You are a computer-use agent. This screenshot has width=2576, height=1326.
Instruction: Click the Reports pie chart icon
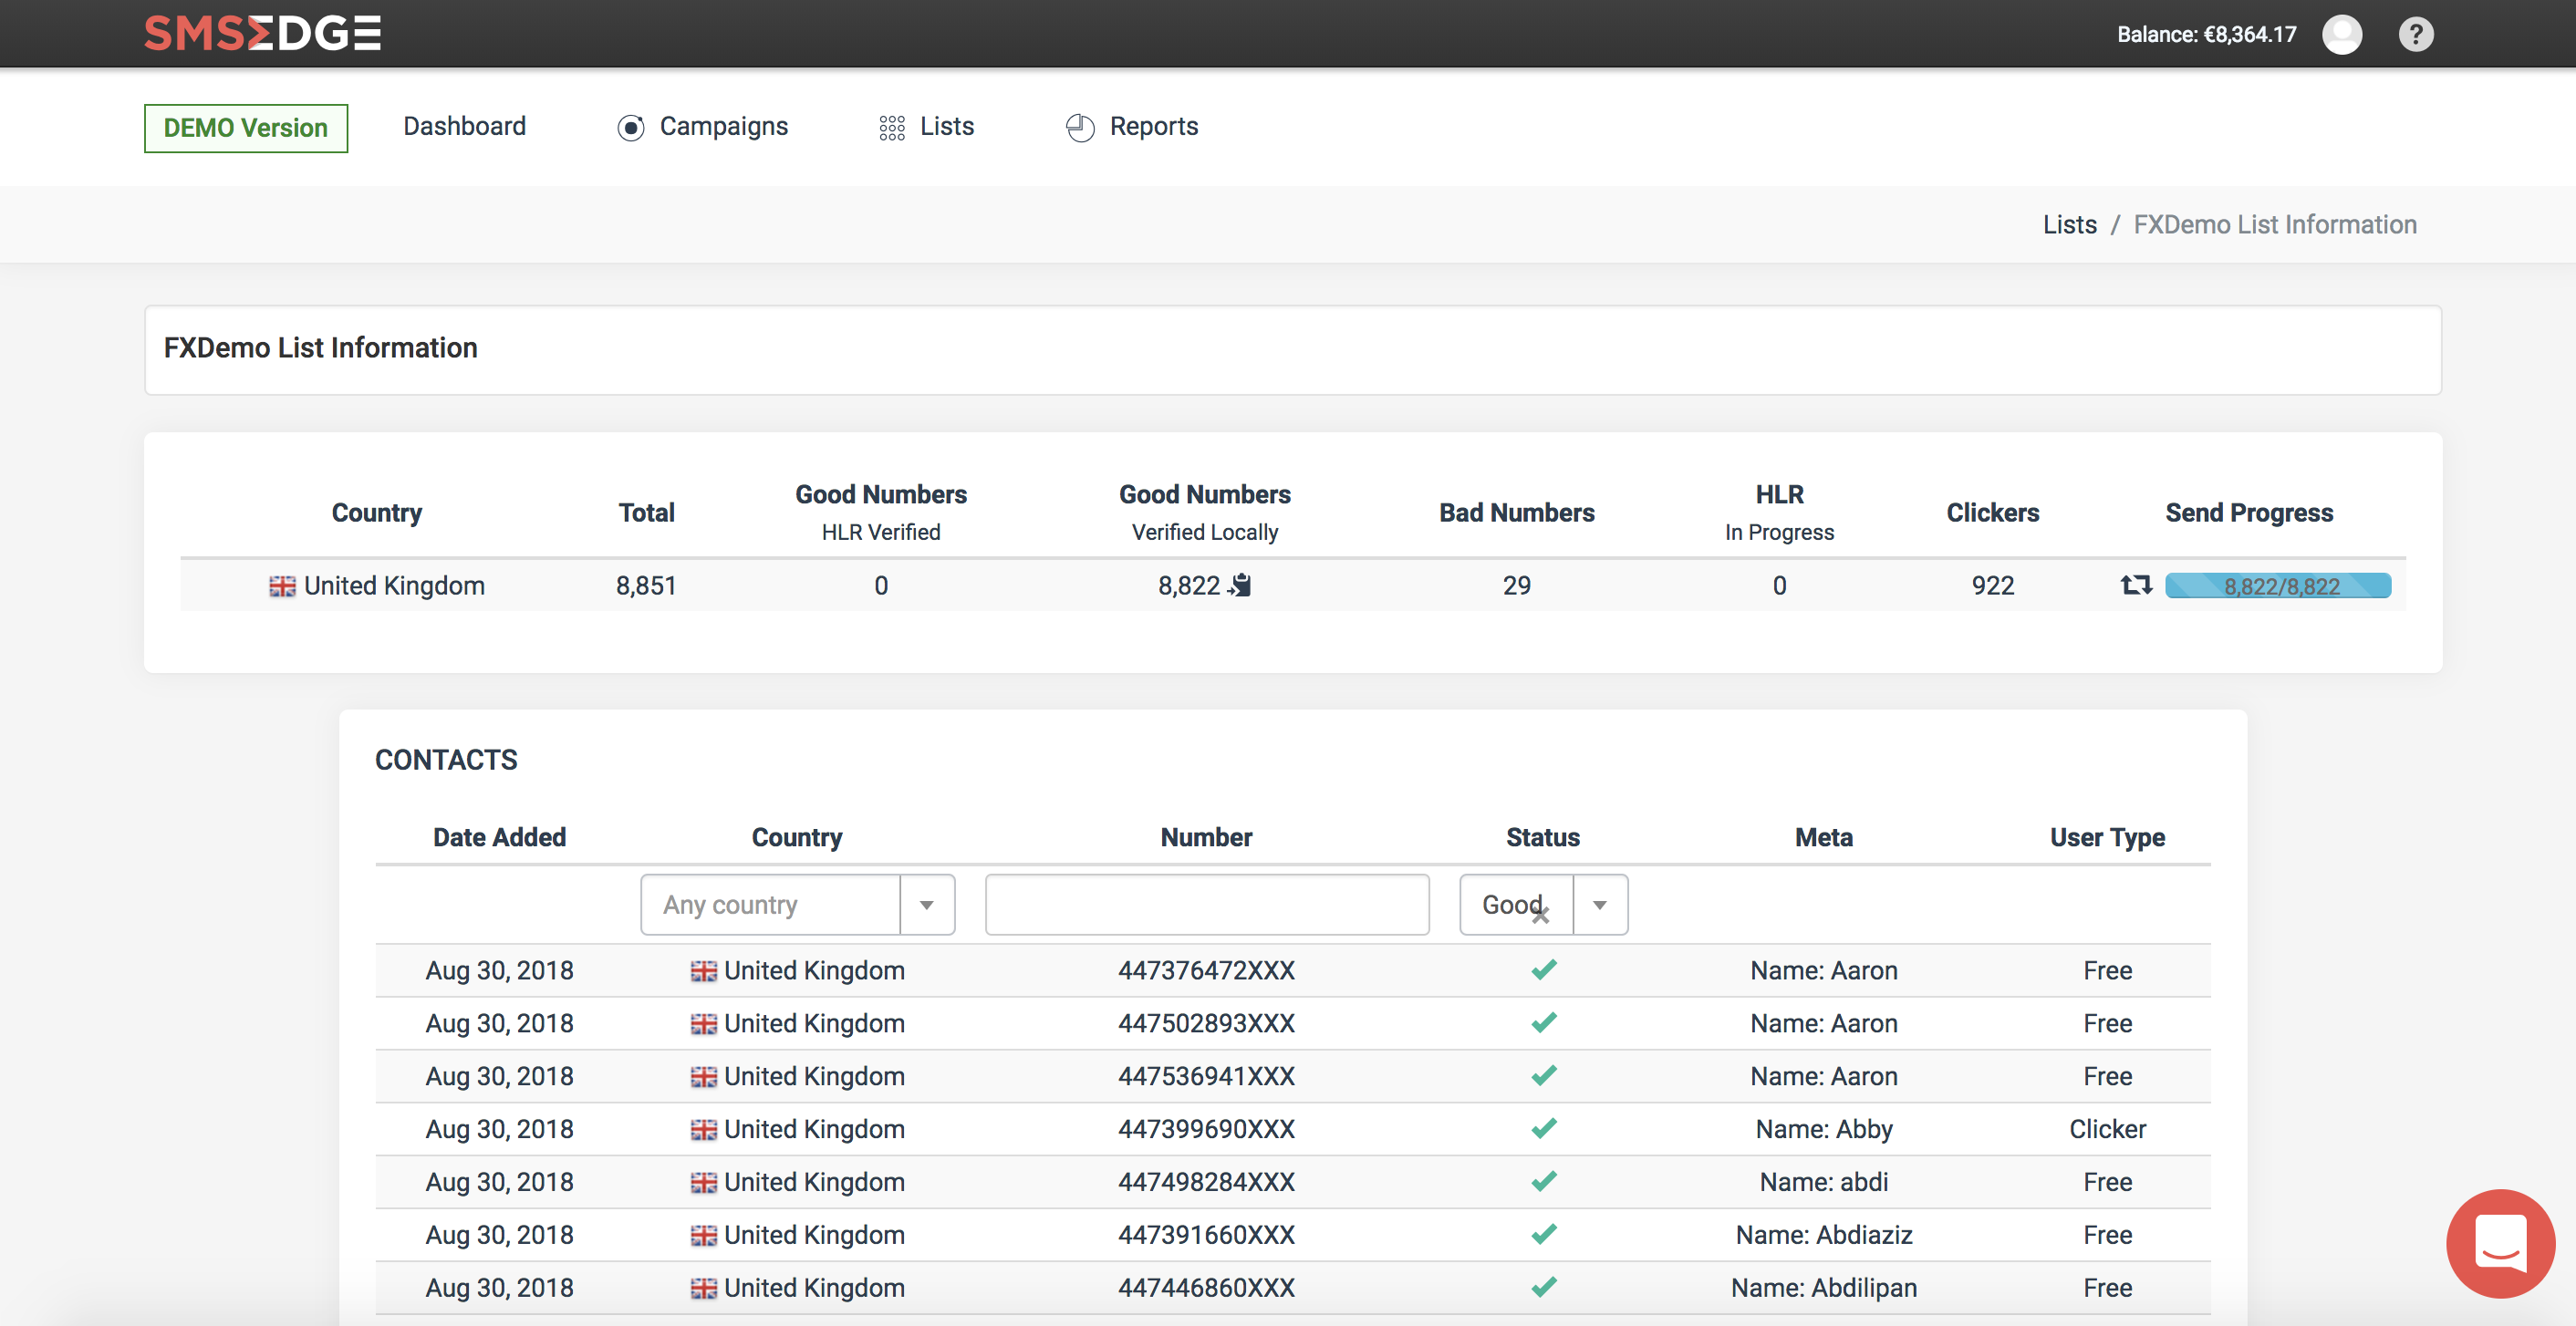1079,128
